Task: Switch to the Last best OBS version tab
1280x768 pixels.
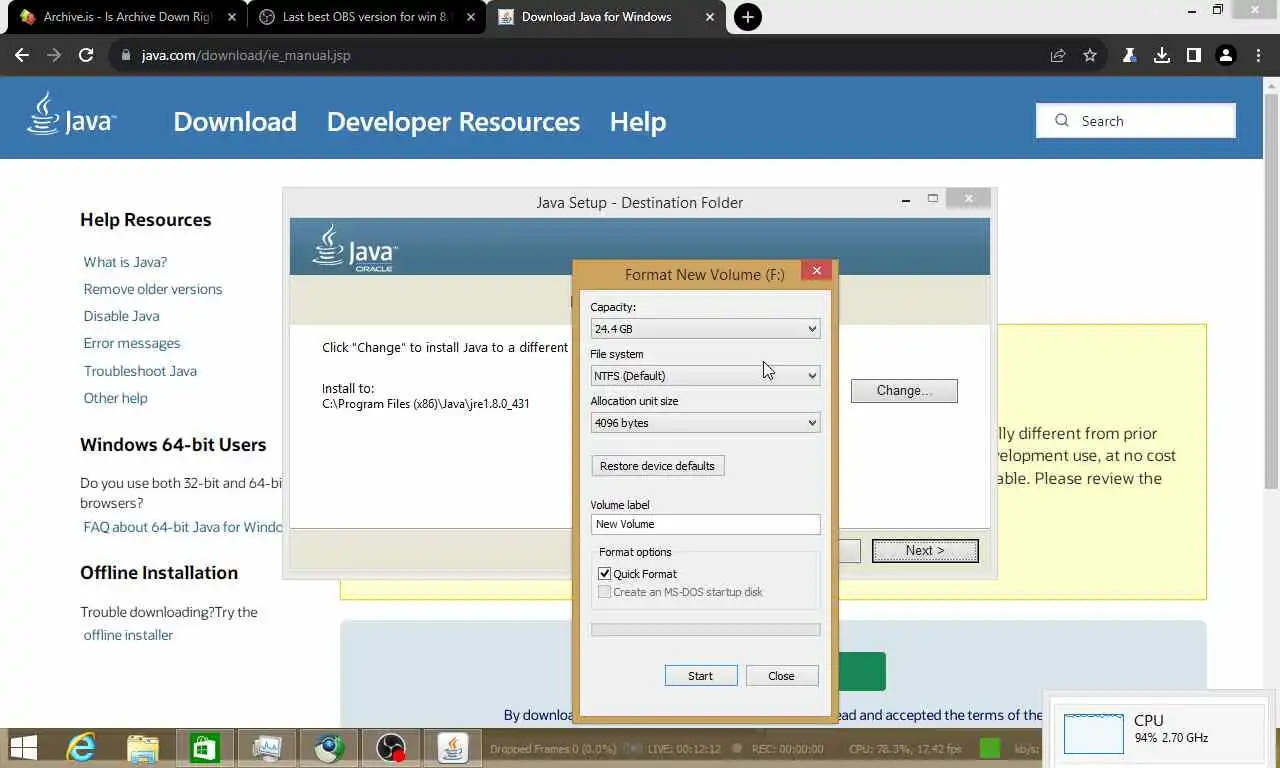Action: click(366, 17)
